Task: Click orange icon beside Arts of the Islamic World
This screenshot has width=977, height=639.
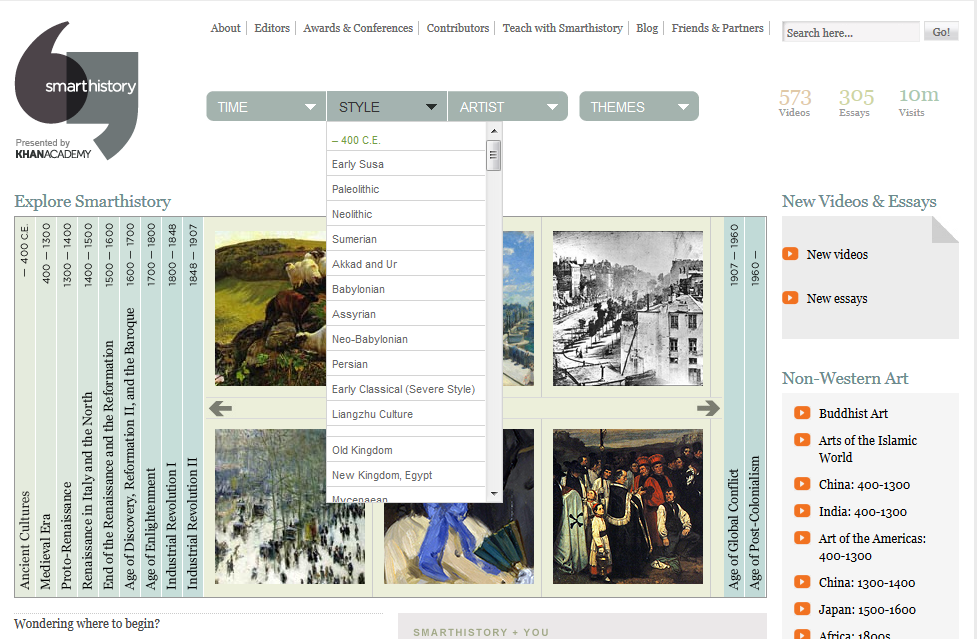Action: pos(802,440)
